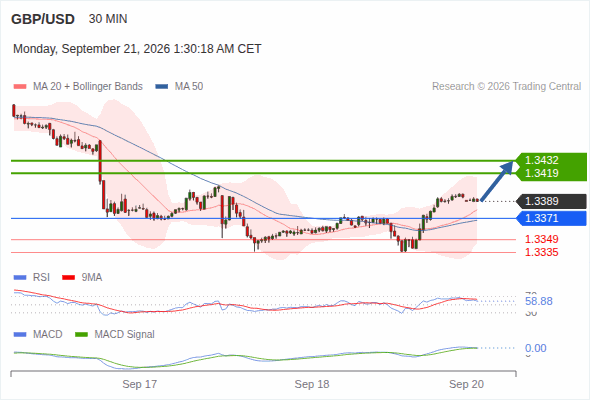Click the MA 50 blue legend swatch
The height and width of the screenshot is (400, 590).
(x=162, y=87)
